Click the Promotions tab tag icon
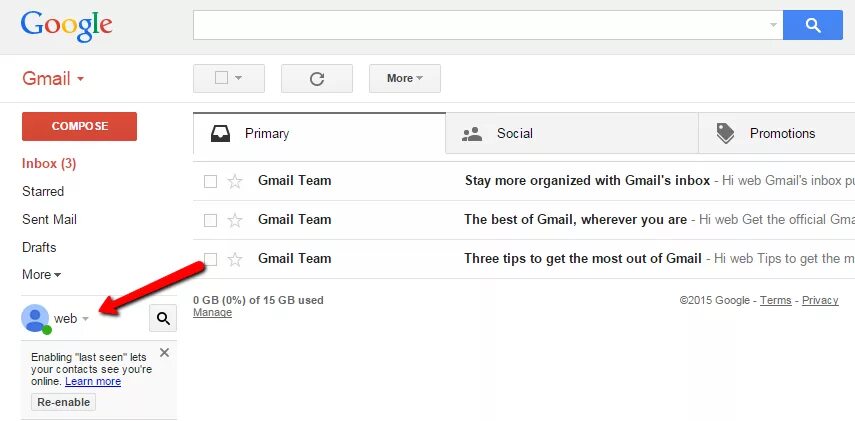The image size is (855, 421). [725, 134]
